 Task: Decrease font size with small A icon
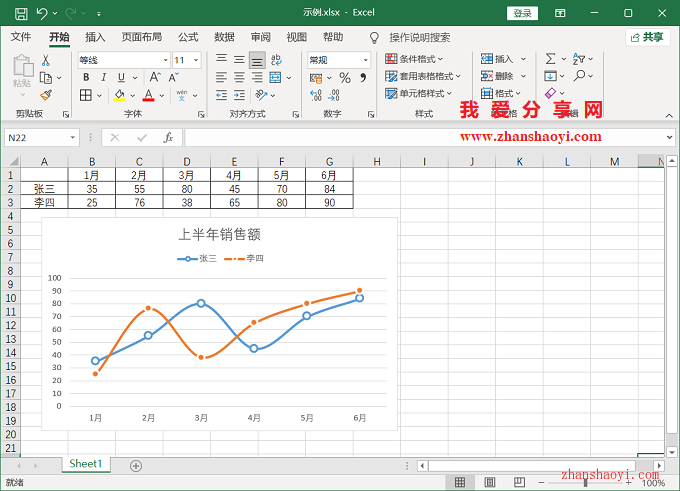pyautogui.click(x=173, y=77)
